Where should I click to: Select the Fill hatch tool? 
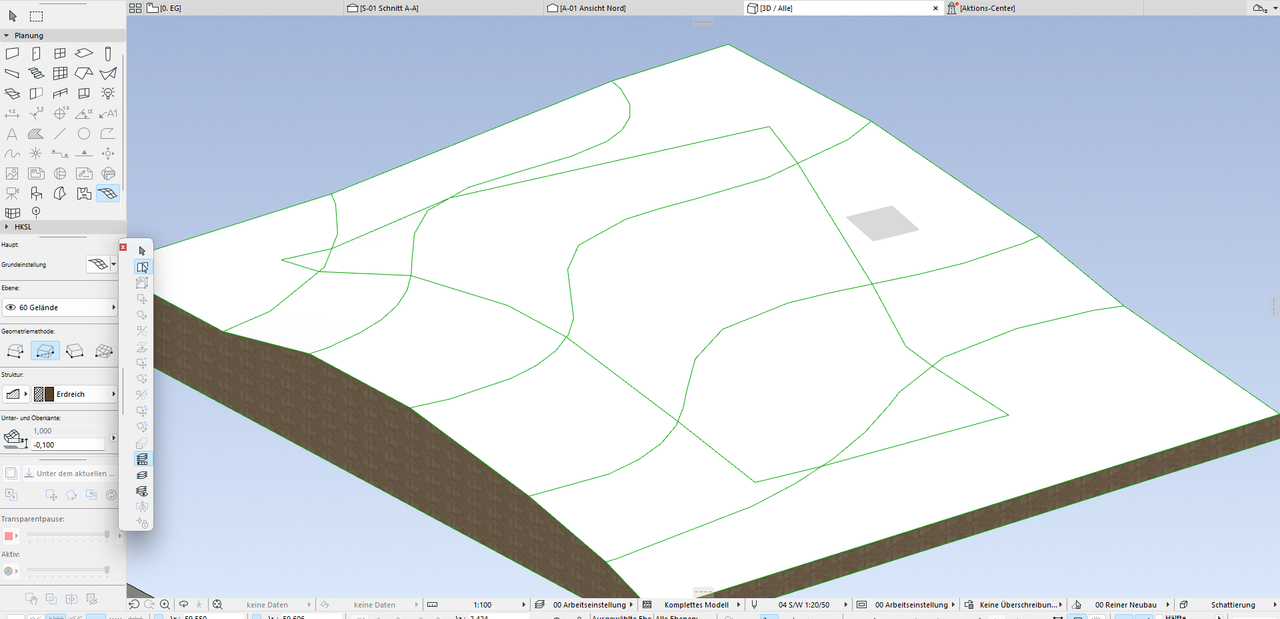coord(36,133)
